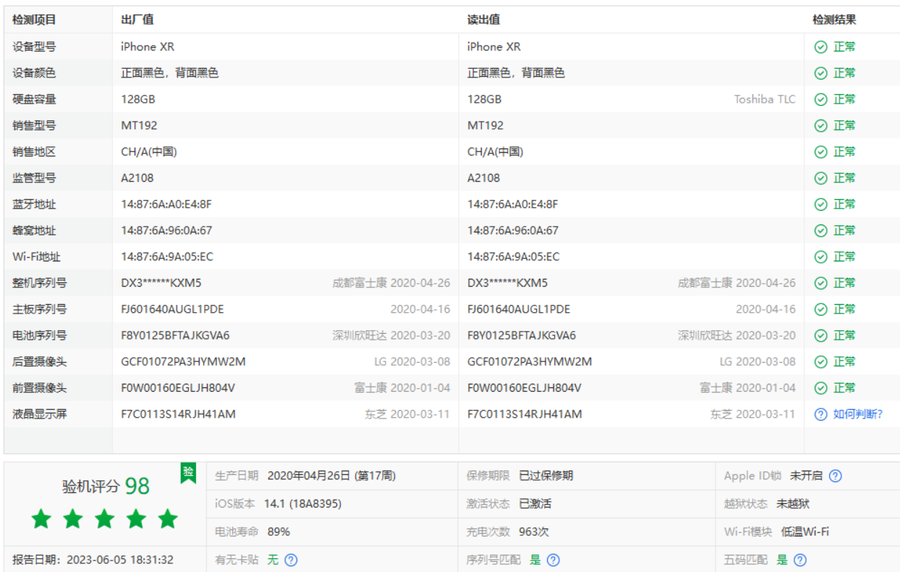Click the 读出值 column header
The width and height of the screenshot is (900, 572).
click(x=483, y=20)
